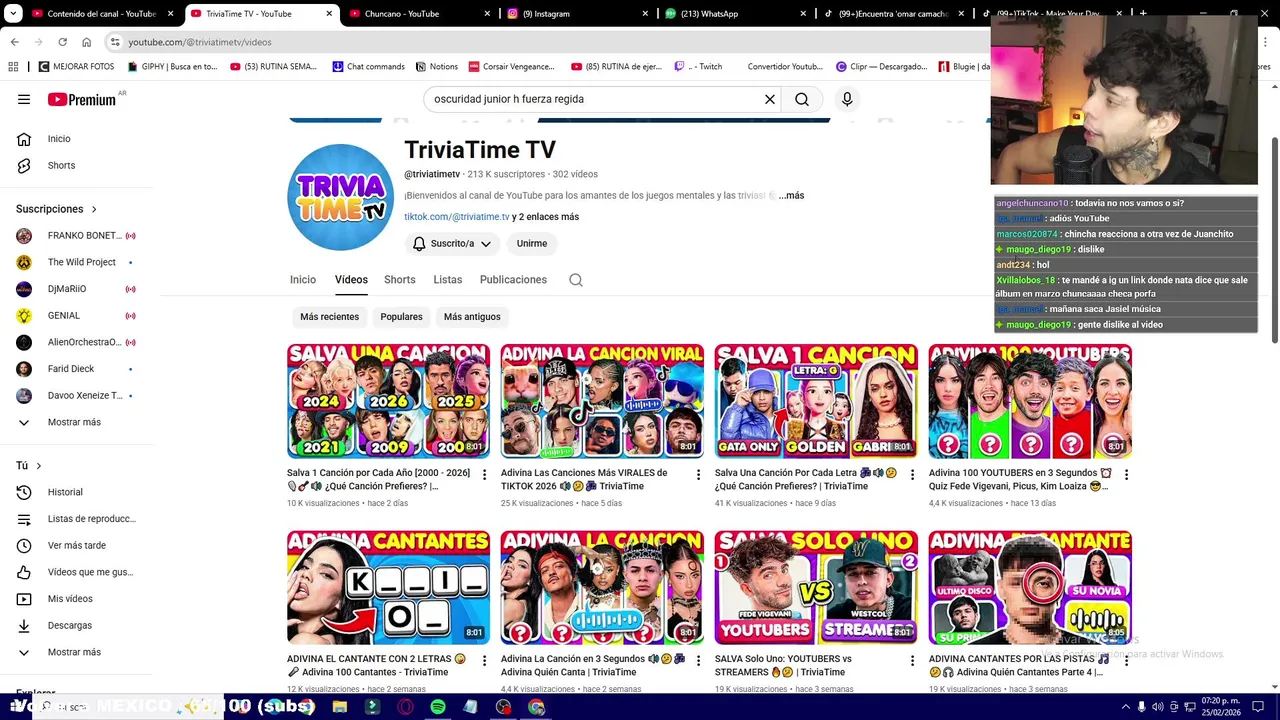Click the Unirme membership button

coord(532,244)
